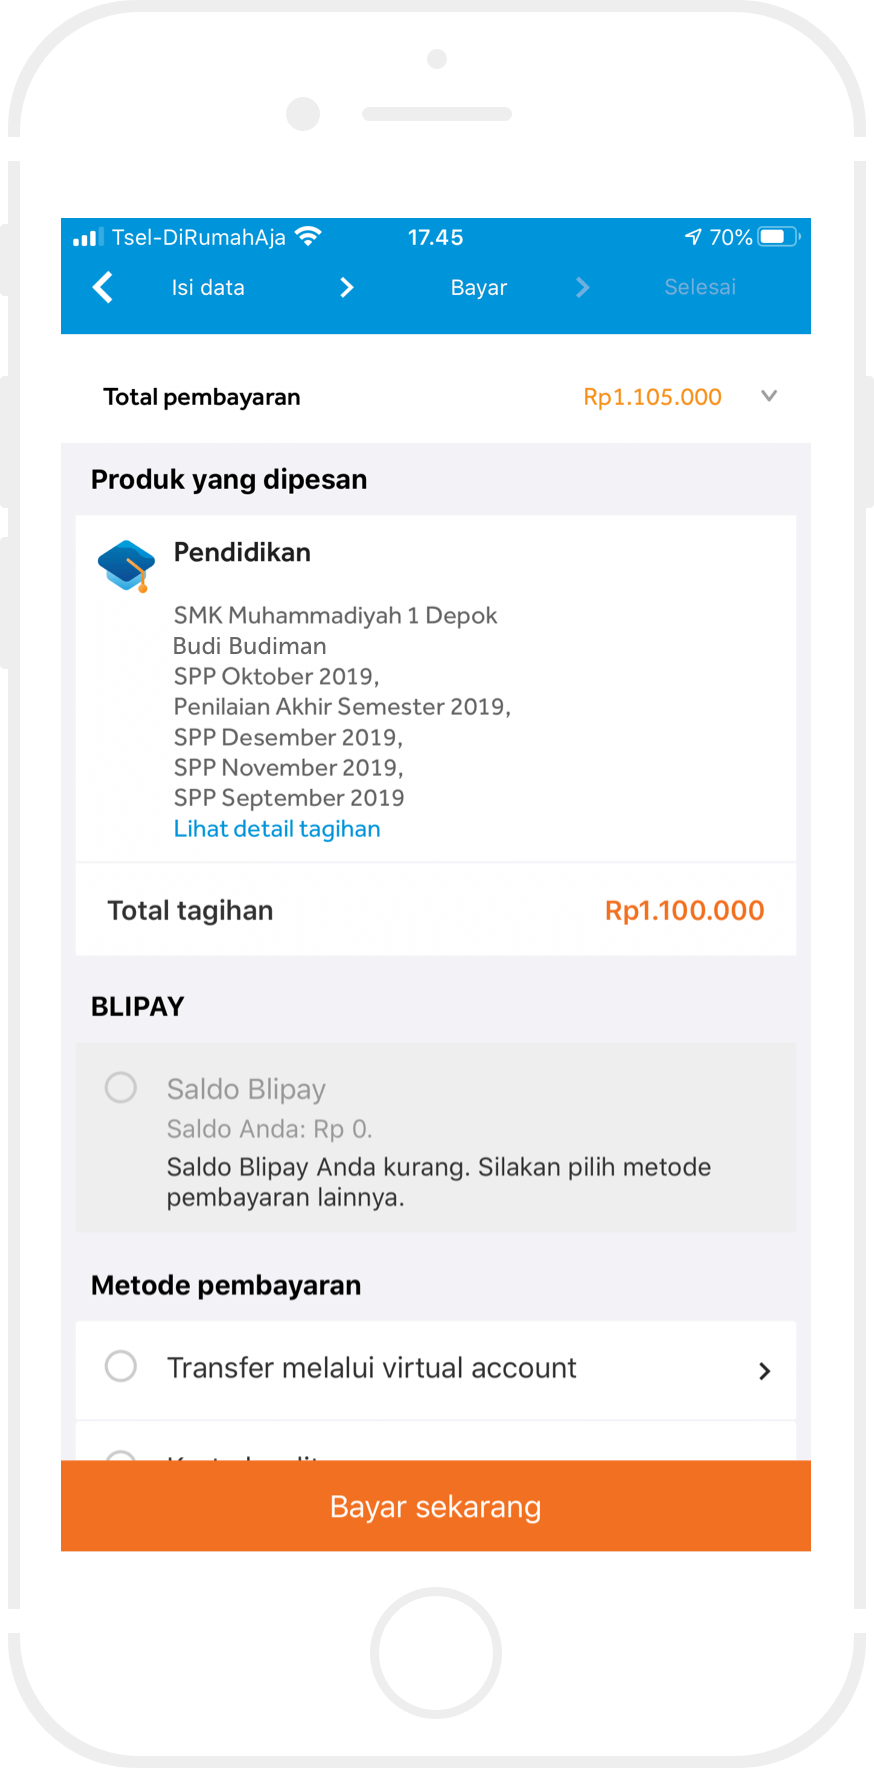The image size is (874, 1768).
Task: Go to the Isi data step
Action: click(208, 288)
